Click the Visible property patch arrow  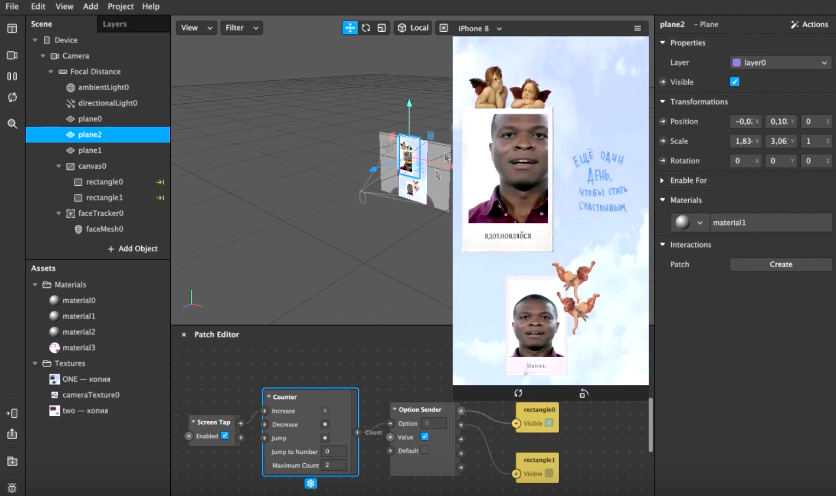pyautogui.click(x=663, y=82)
